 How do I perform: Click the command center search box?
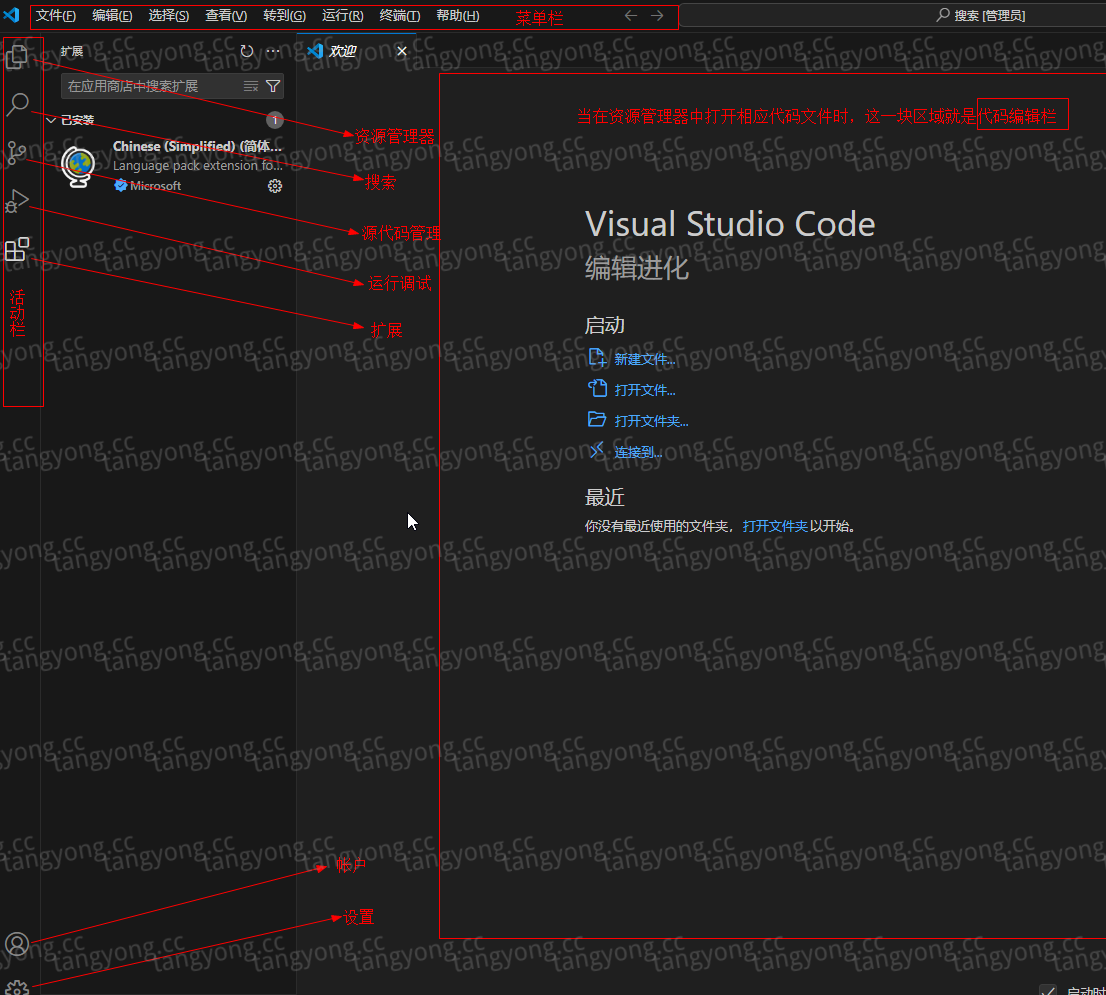point(893,16)
